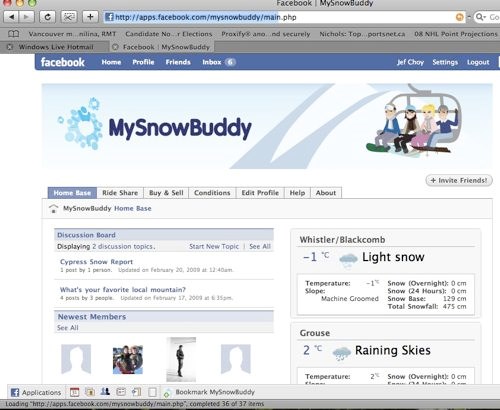Open the standing man member thumbnail
The height and width of the screenshot is (410, 500).
181,359
